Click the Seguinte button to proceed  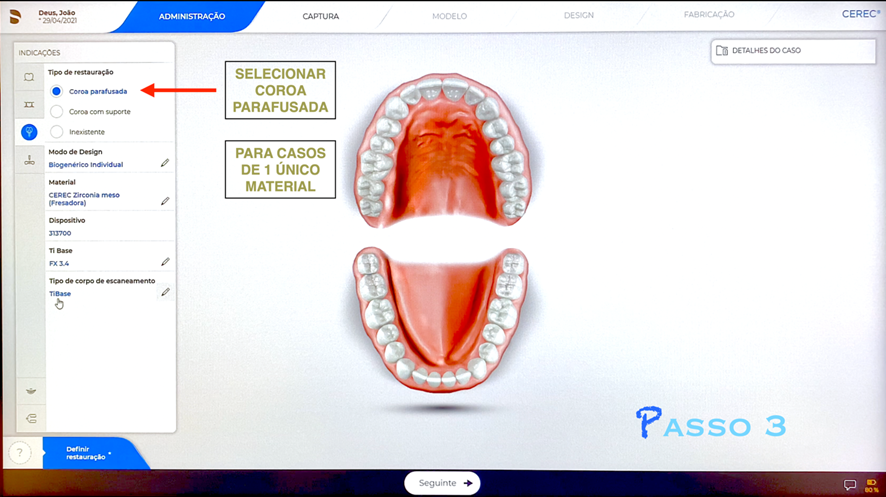442,483
